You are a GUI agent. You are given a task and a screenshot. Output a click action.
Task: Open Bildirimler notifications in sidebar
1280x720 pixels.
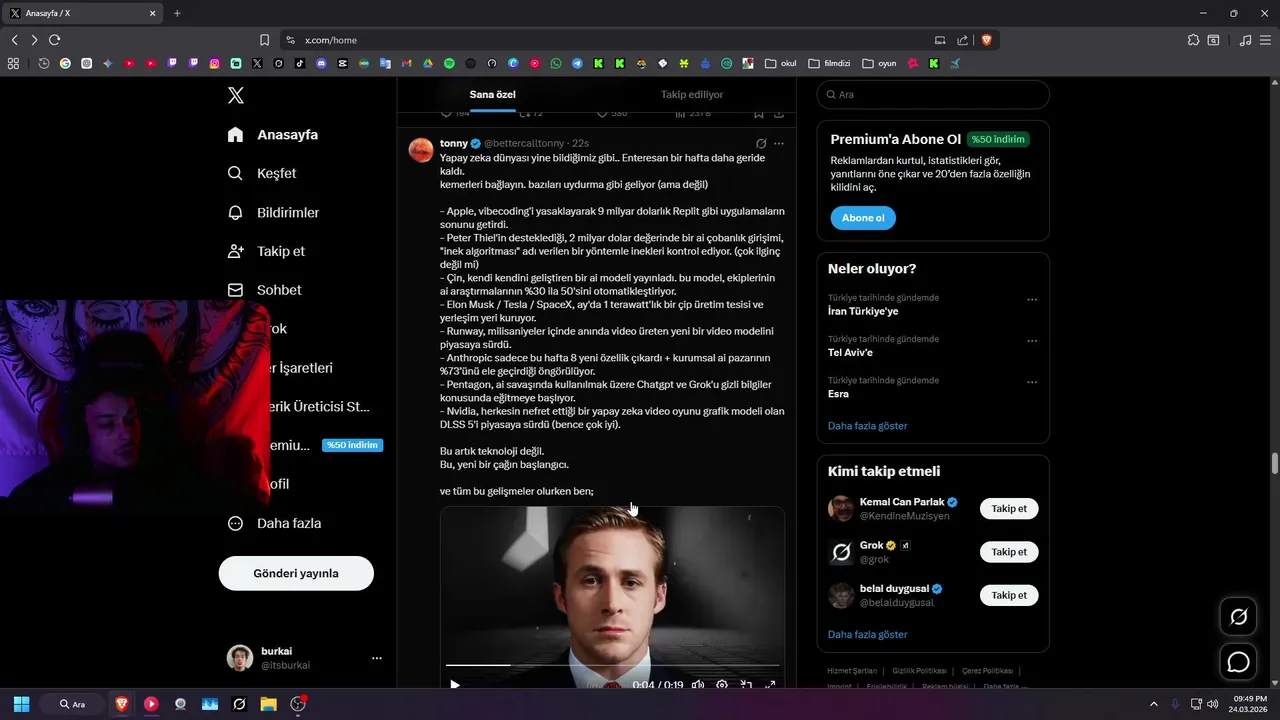coord(273,212)
